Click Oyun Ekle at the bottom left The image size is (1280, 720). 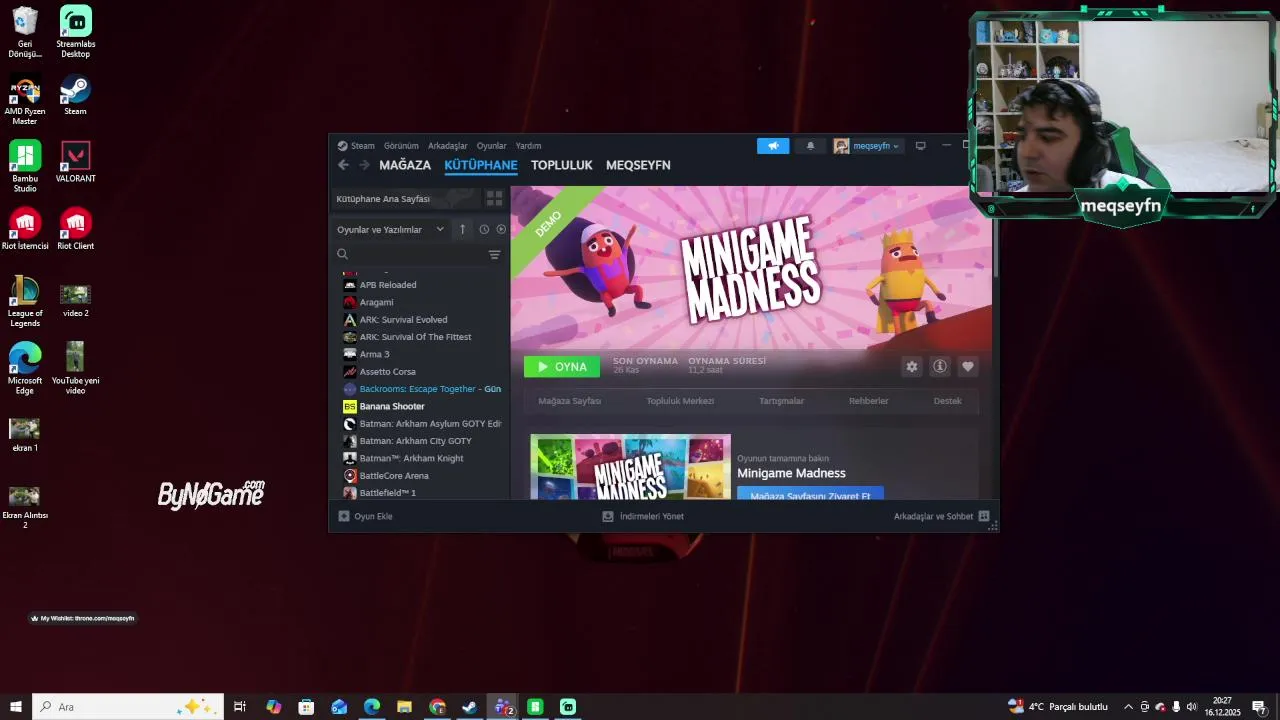coord(365,517)
